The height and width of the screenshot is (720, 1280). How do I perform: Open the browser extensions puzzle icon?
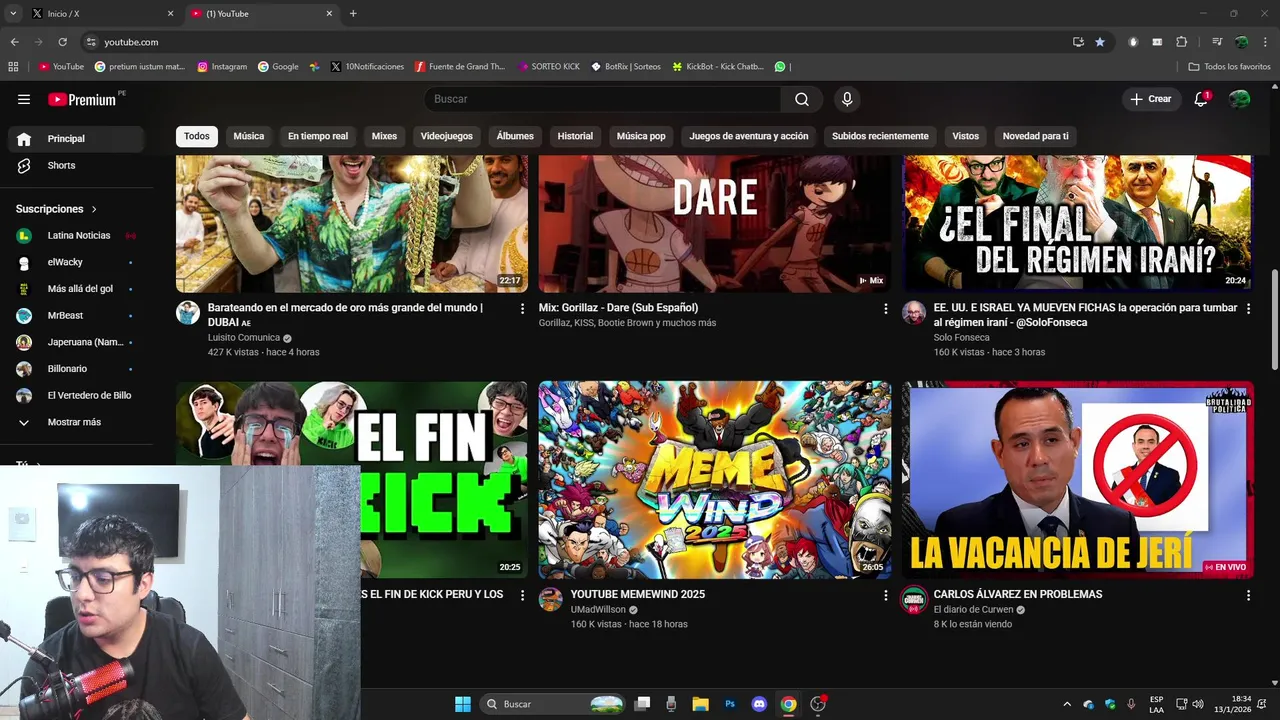click(x=1181, y=42)
